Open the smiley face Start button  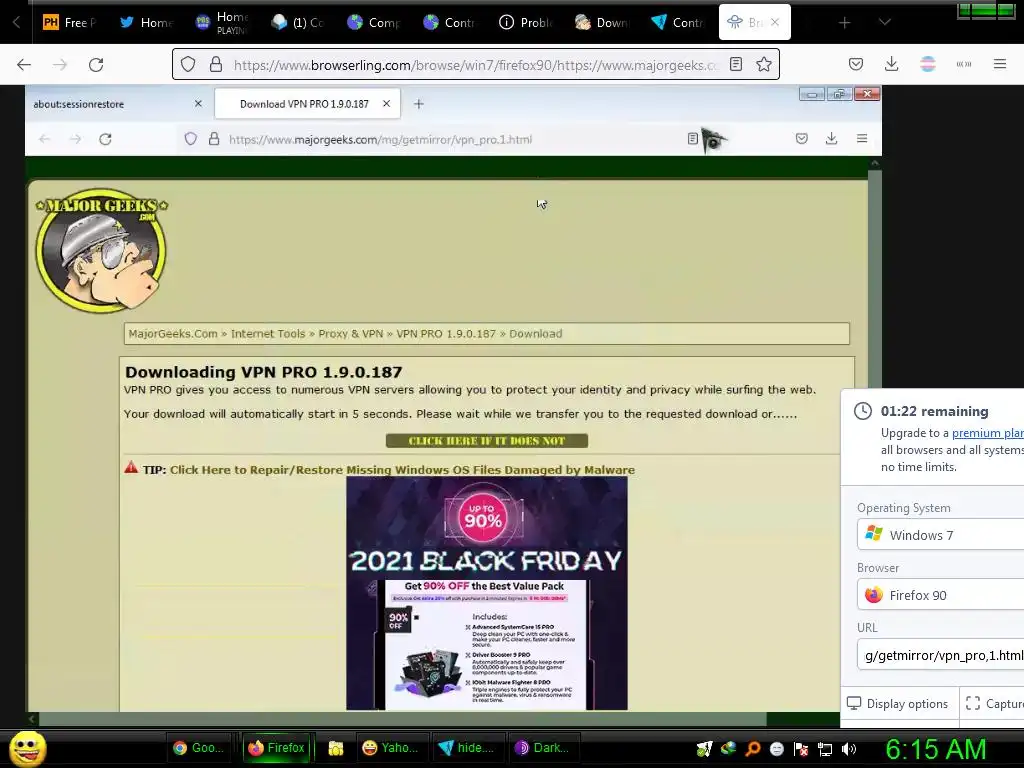27,748
